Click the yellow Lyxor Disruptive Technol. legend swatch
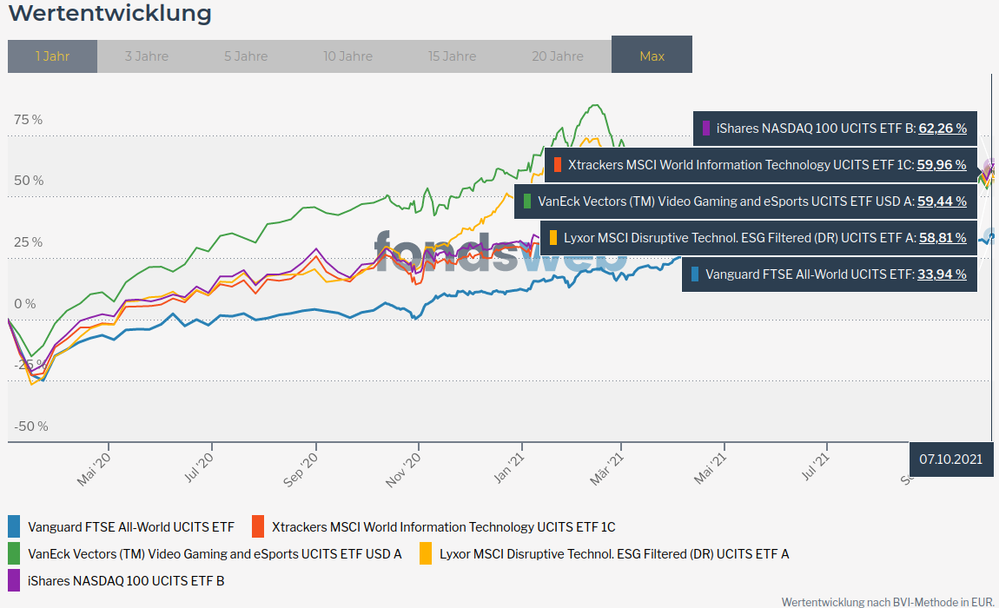This screenshot has width=999, height=608. (x=425, y=553)
